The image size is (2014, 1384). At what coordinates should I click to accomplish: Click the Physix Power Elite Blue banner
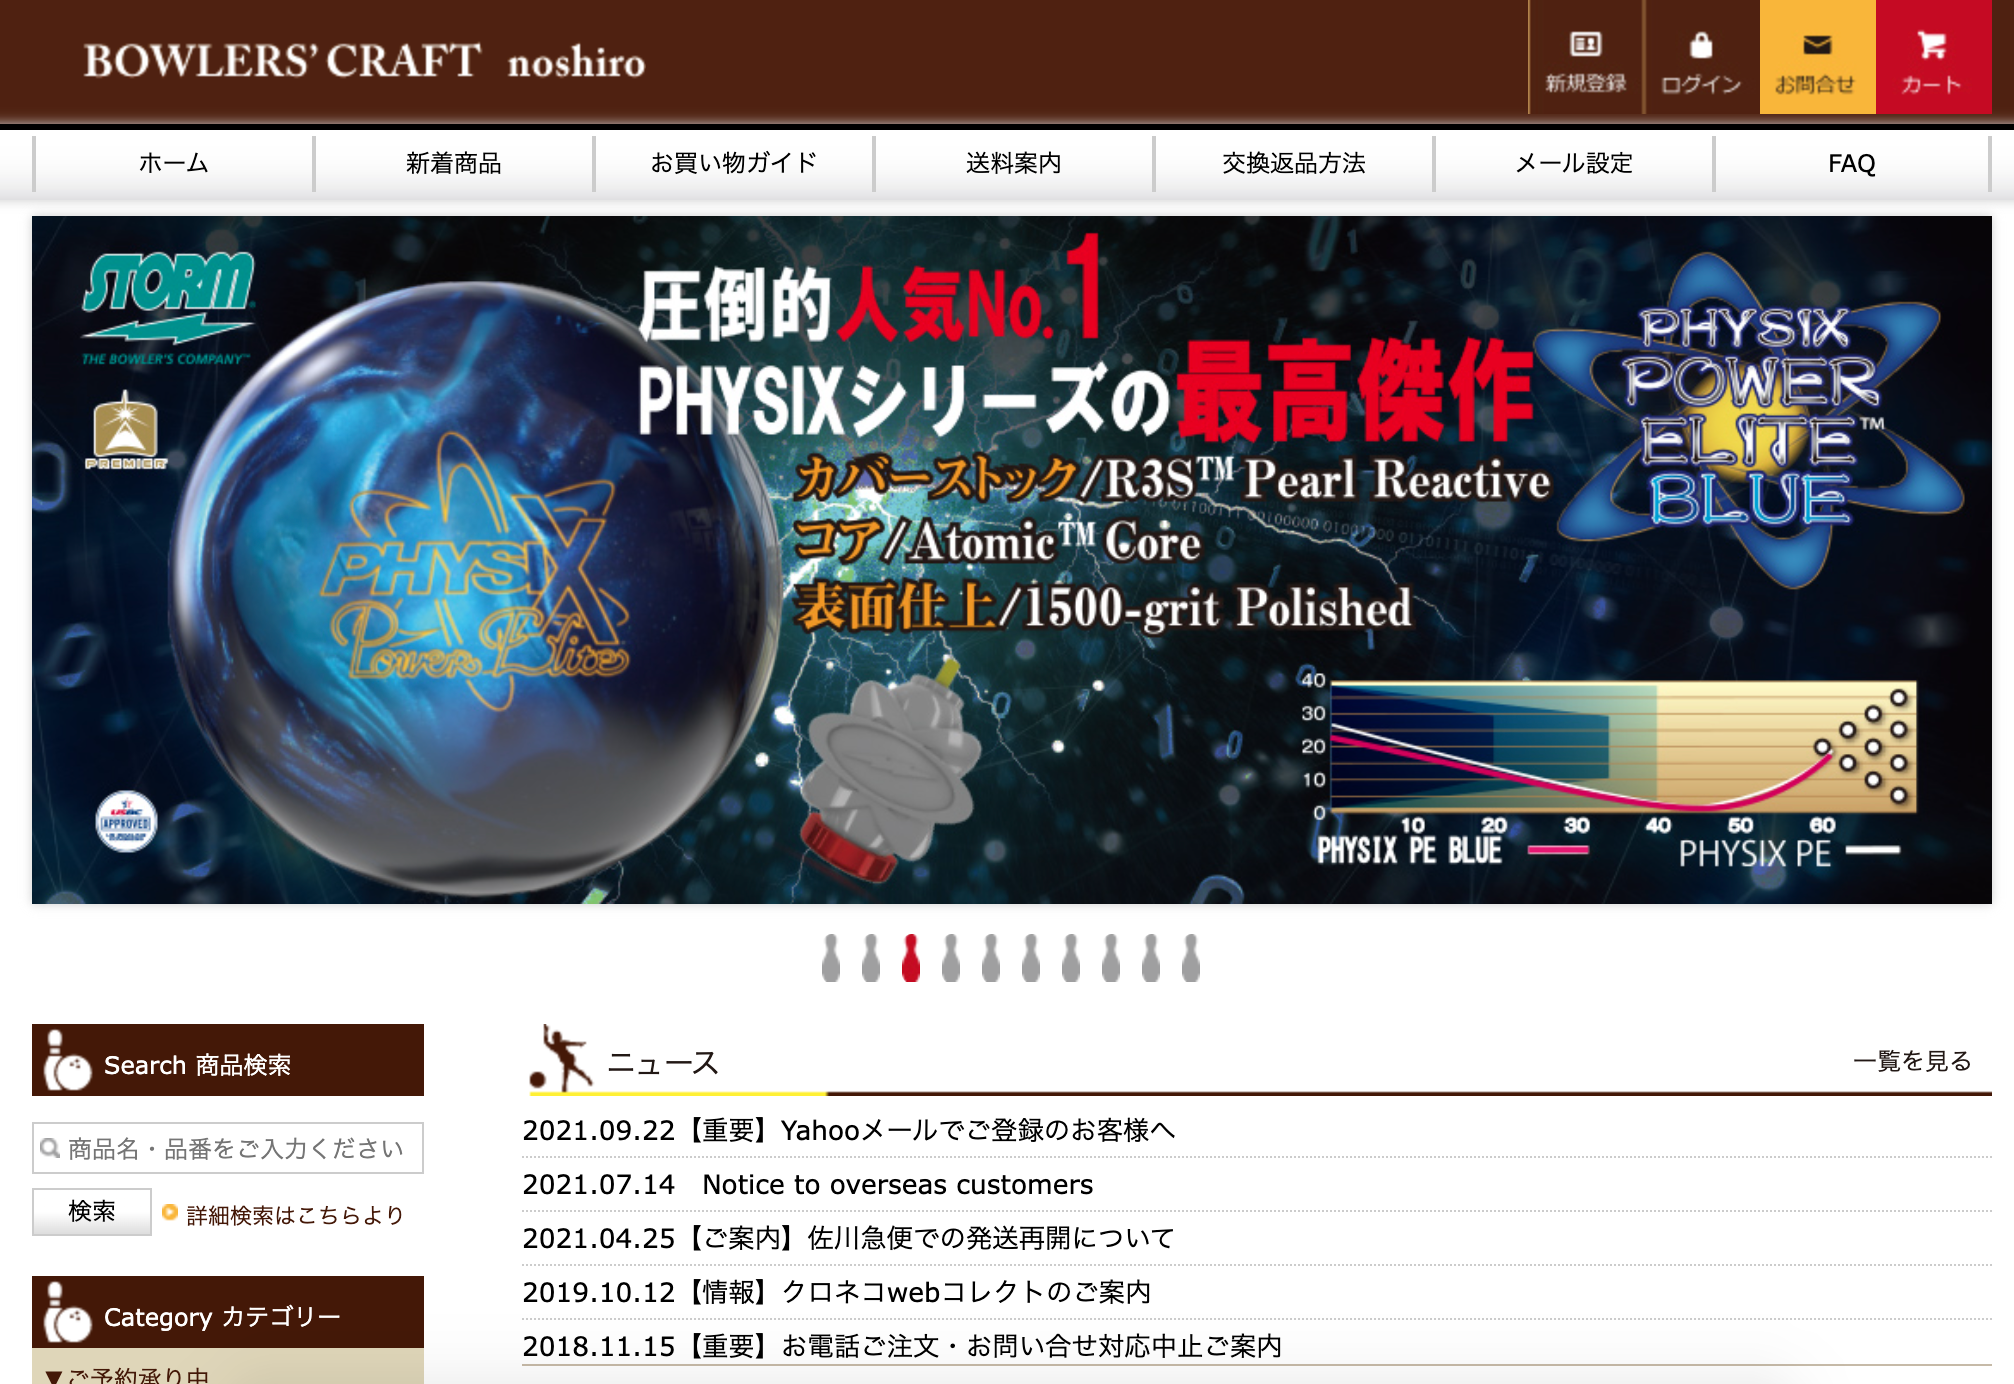(1011, 560)
